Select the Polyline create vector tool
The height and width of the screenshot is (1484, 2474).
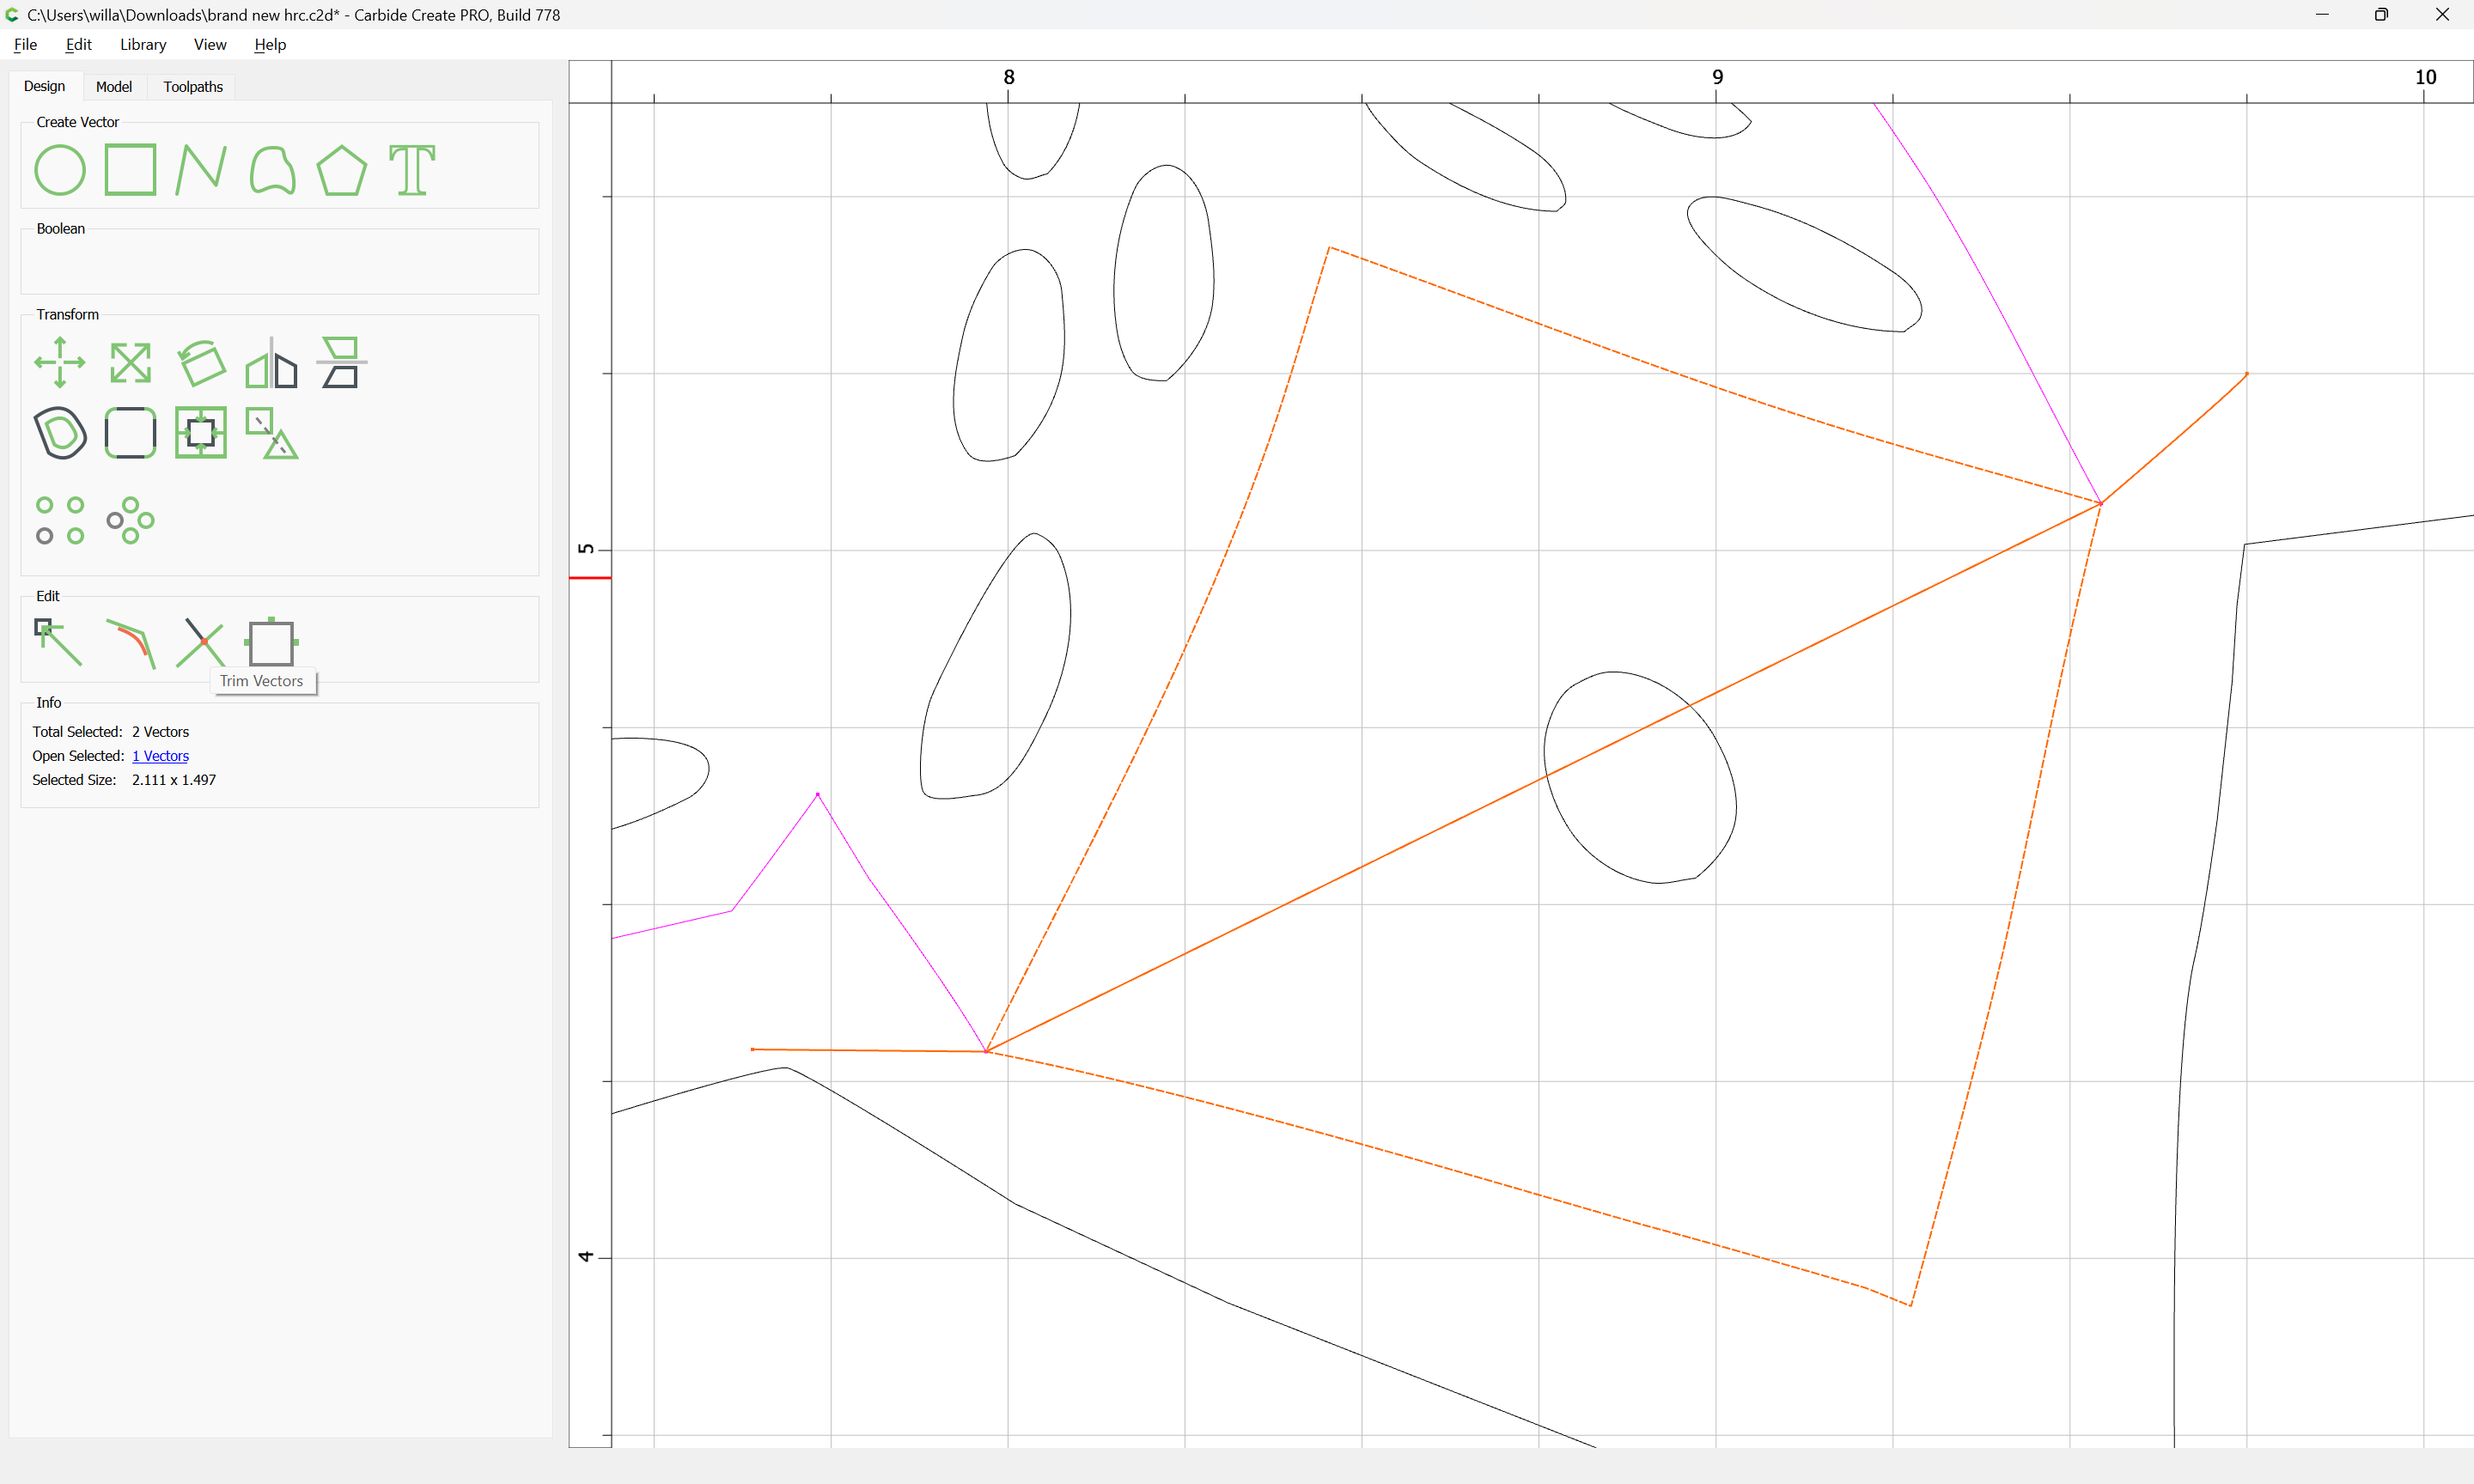tap(201, 170)
